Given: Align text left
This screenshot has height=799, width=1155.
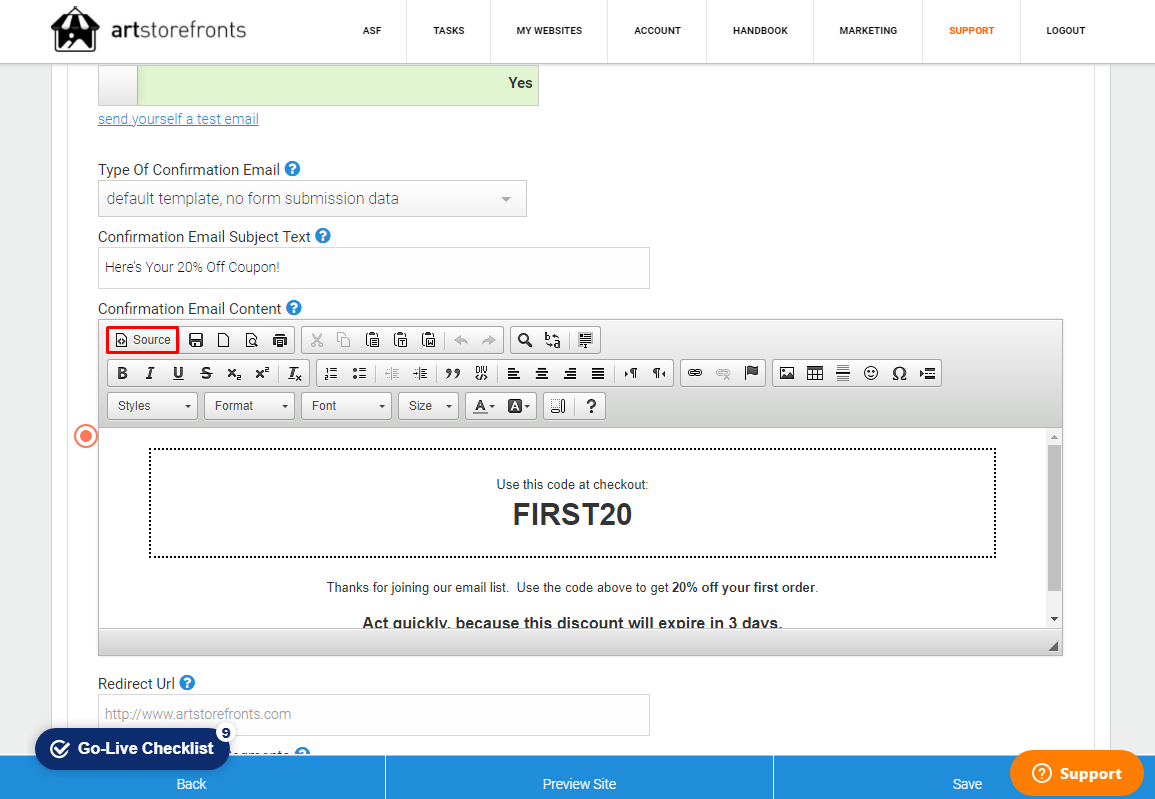Looking at the screenshot, I should point(514,373).
